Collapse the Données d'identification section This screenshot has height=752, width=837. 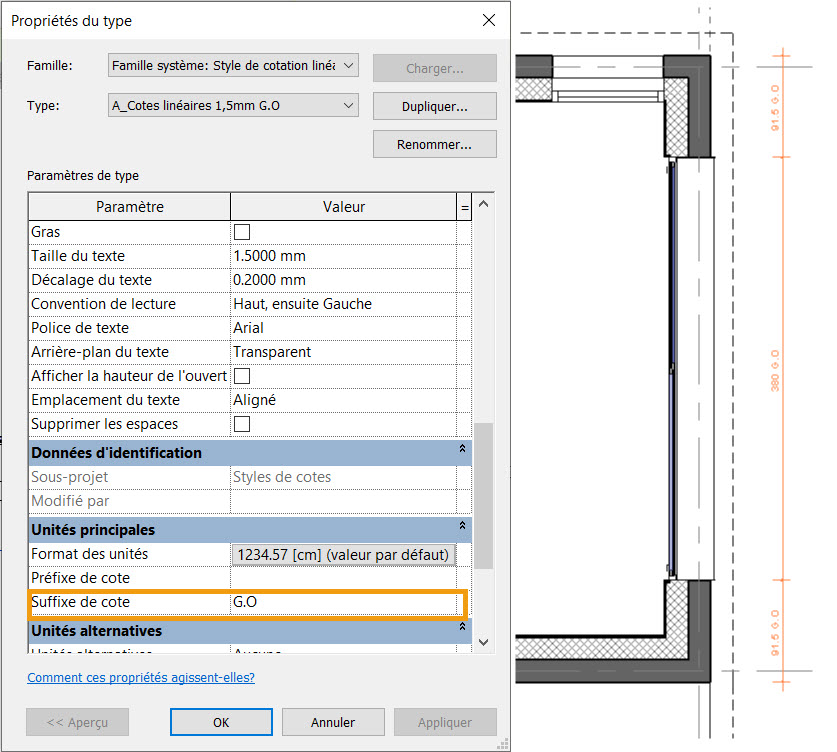(x=462, y=448)
